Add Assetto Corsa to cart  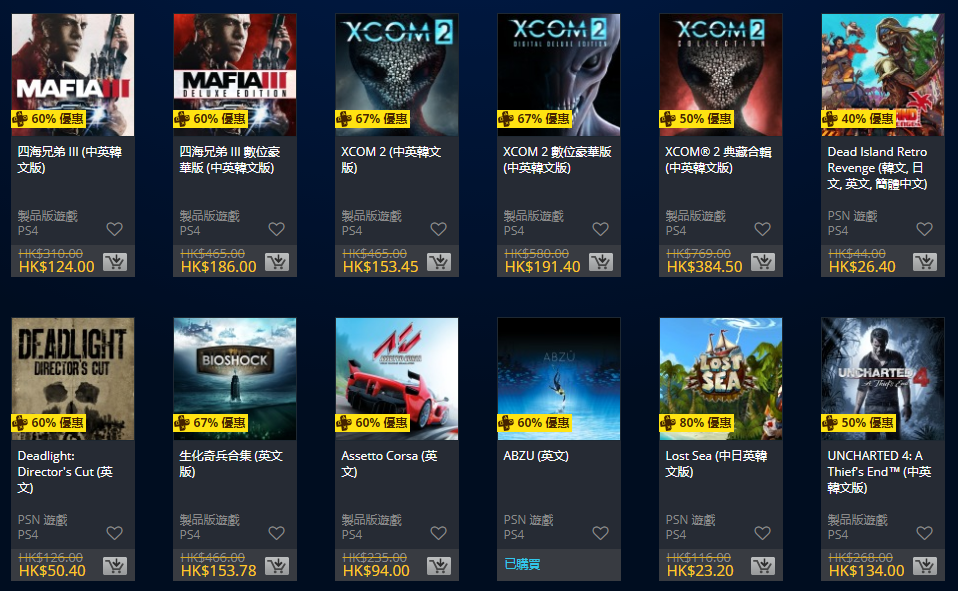439,566
